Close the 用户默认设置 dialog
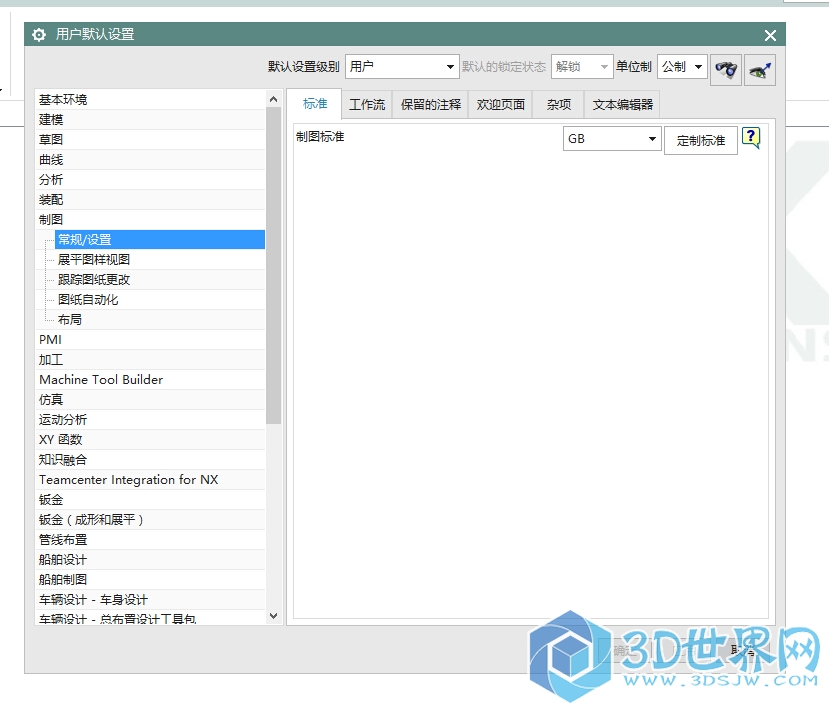Viewport: 829px width, 711px height. point(770,35)
